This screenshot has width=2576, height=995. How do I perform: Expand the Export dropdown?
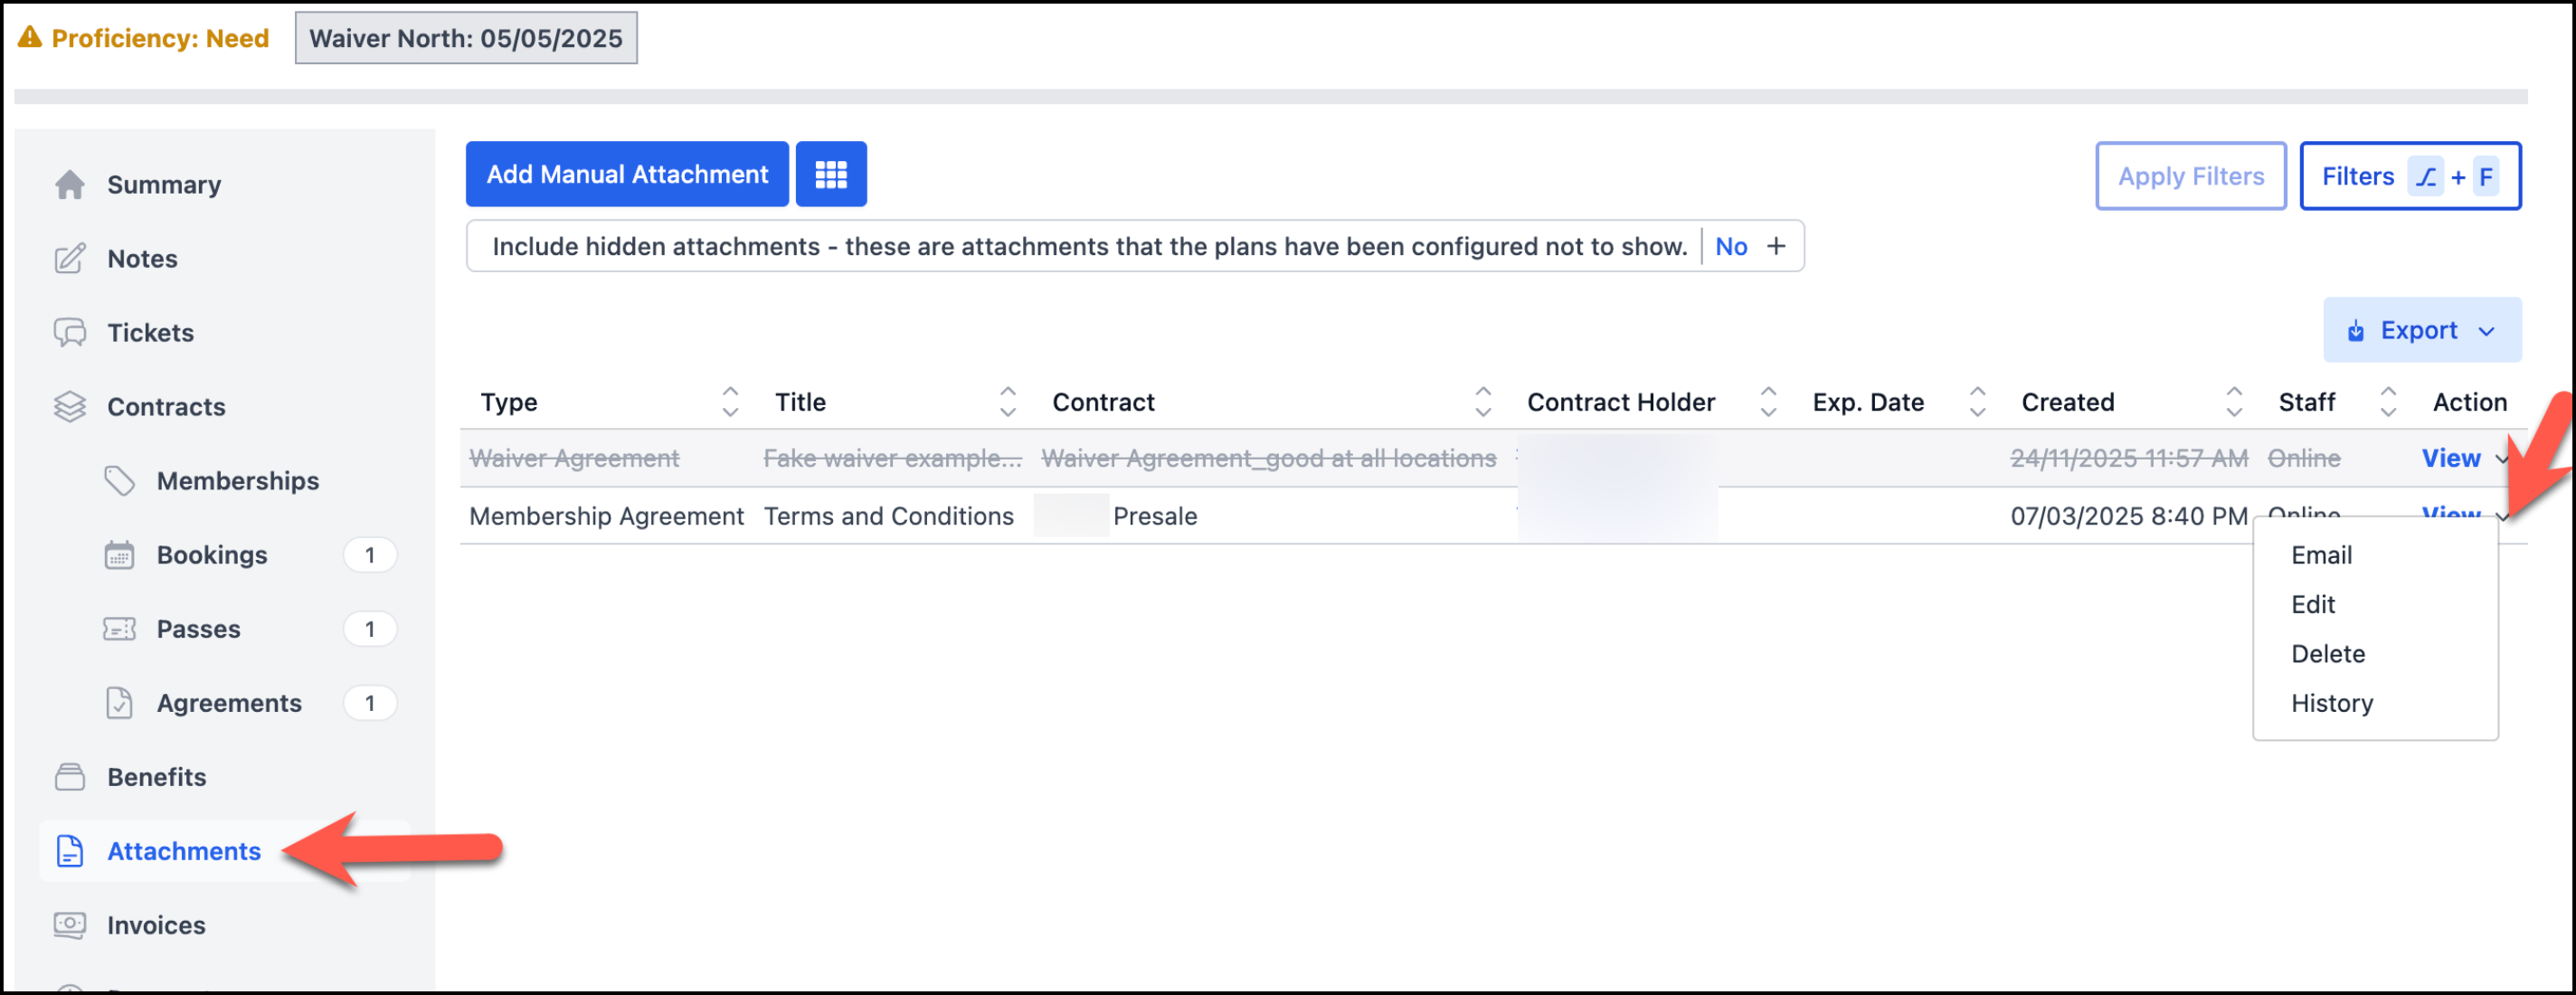click(x=2421, y=331)
